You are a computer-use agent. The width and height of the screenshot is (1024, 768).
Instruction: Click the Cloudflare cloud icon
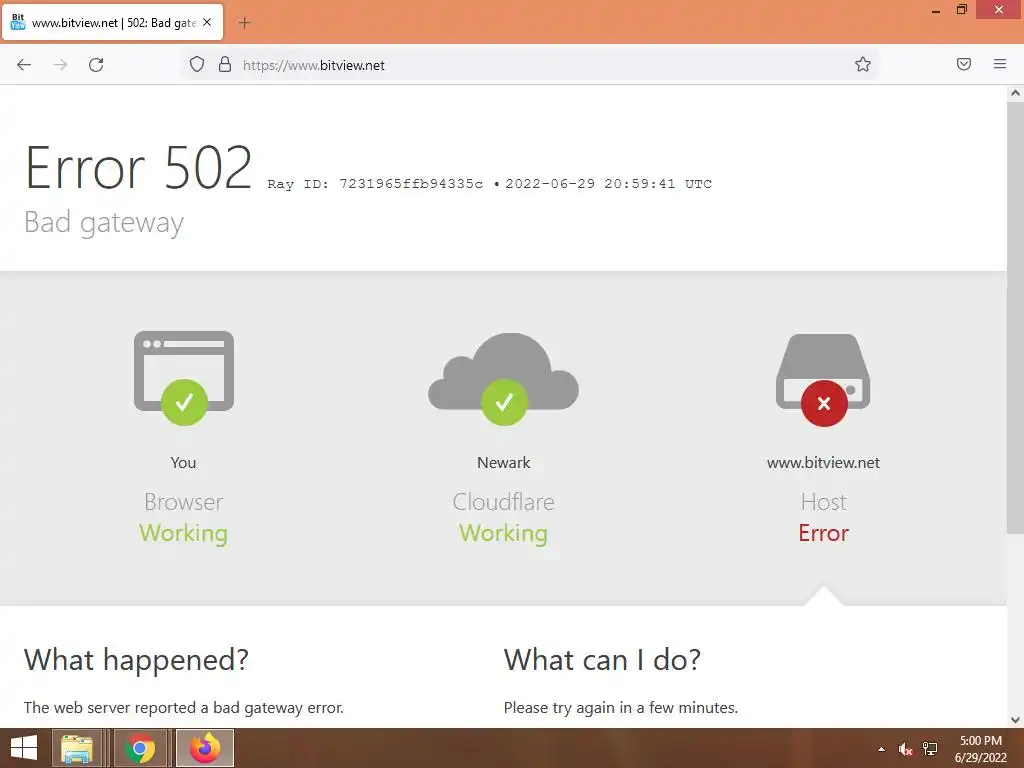tap(504, 379)
